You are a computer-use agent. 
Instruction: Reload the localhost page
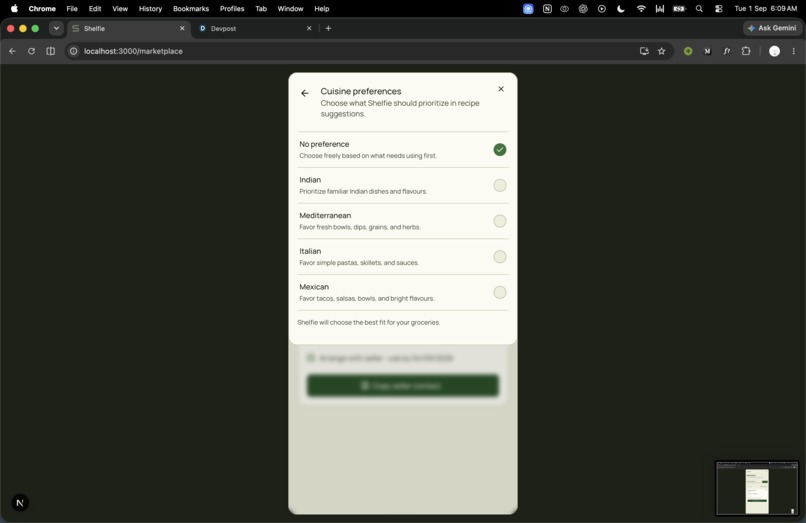(31, 51)
